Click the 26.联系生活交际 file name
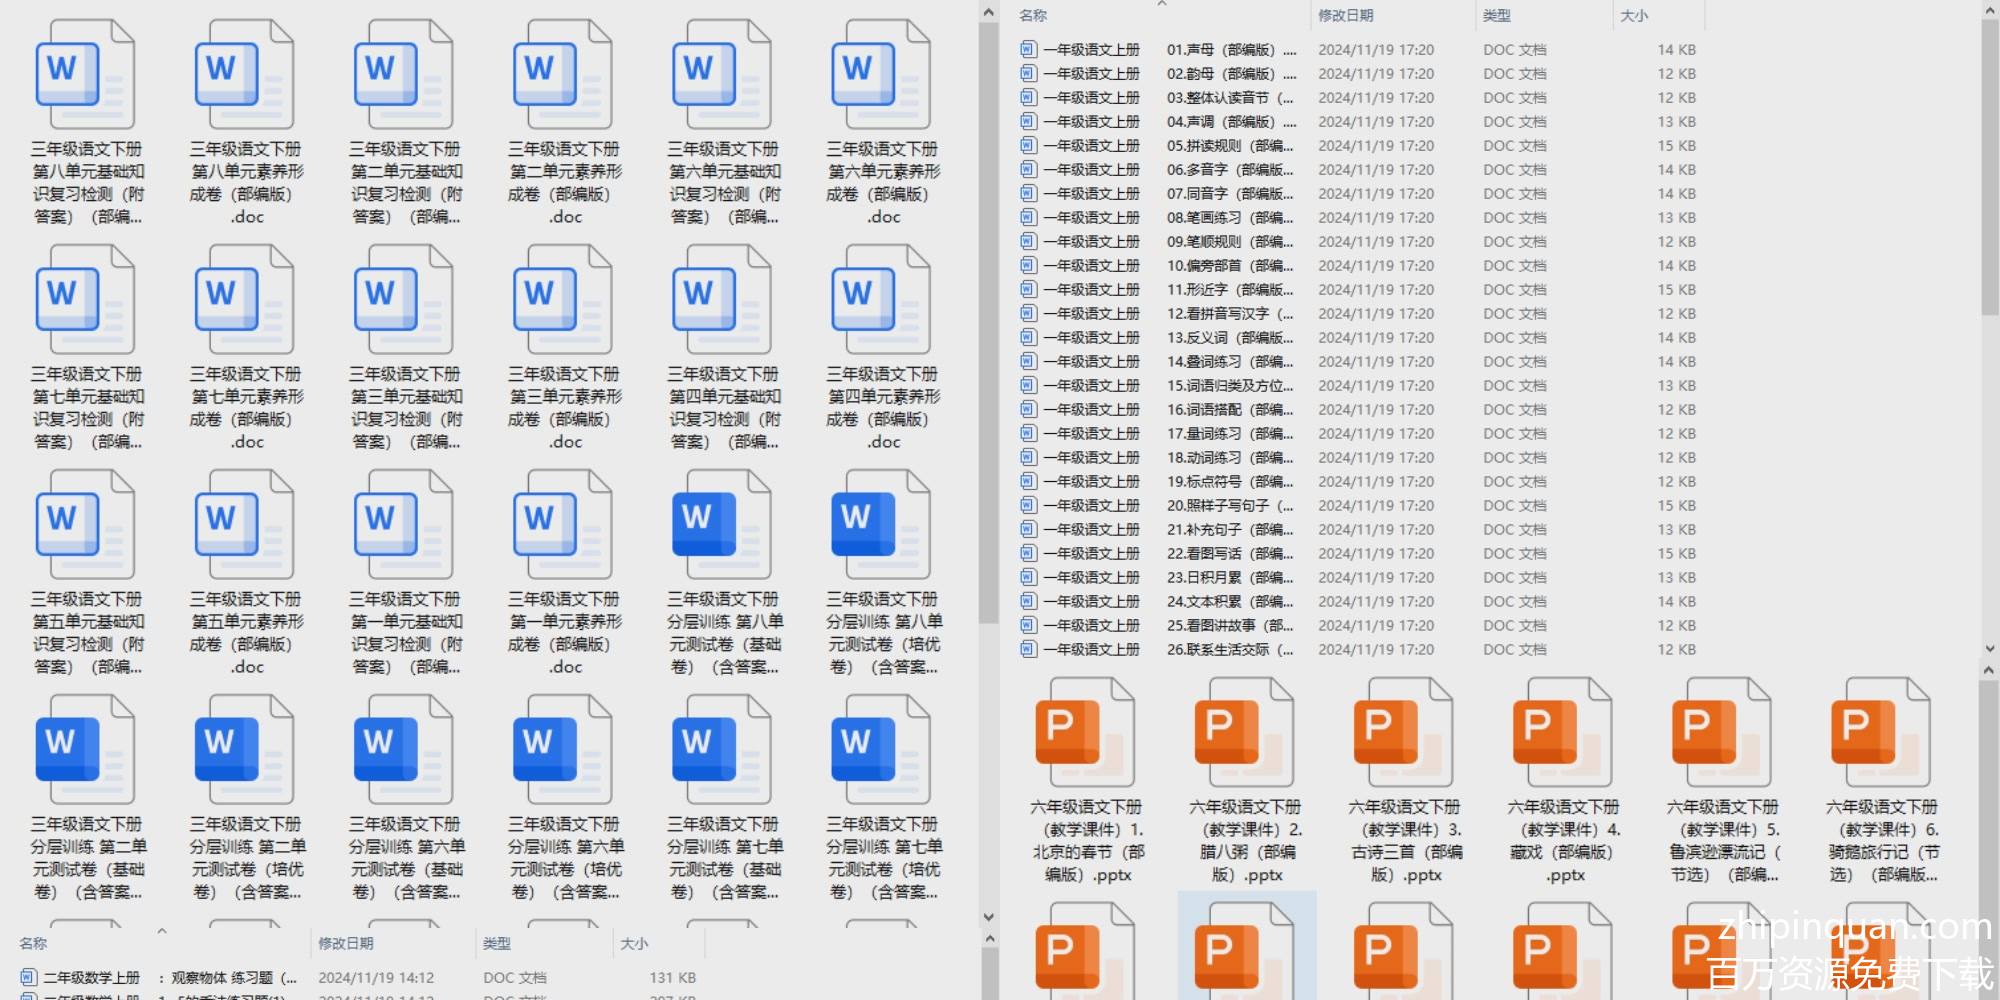 [1168, 649]
